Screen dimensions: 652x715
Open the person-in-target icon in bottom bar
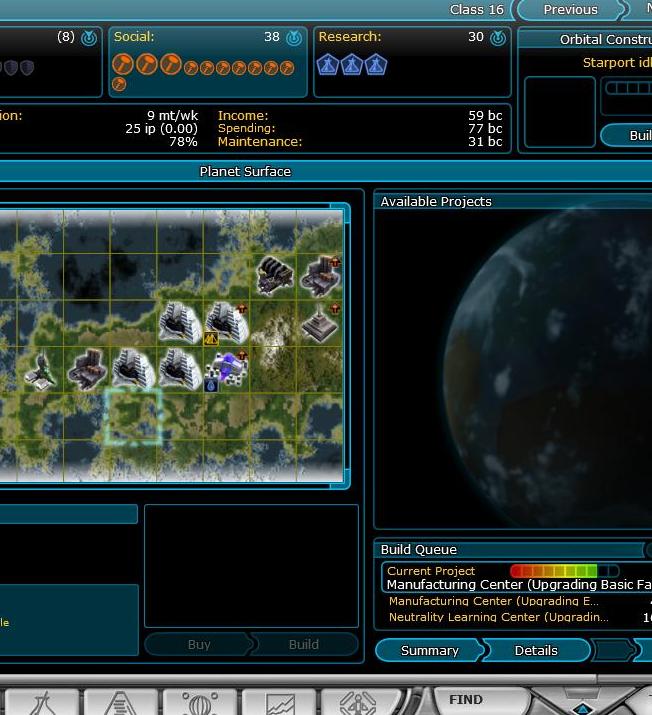click(358, 702)
